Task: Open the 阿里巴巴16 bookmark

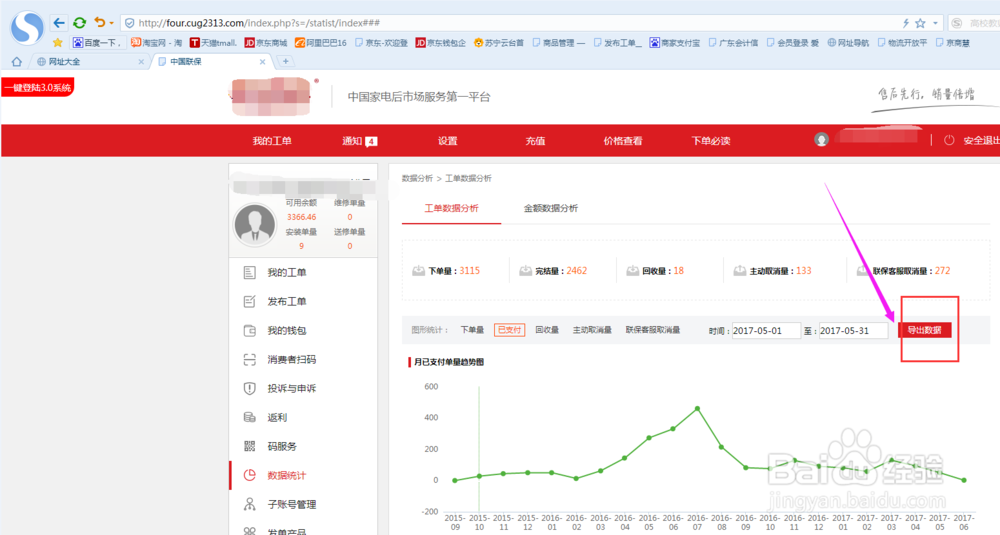Action: pyautogui.click(x=321, y=43)
